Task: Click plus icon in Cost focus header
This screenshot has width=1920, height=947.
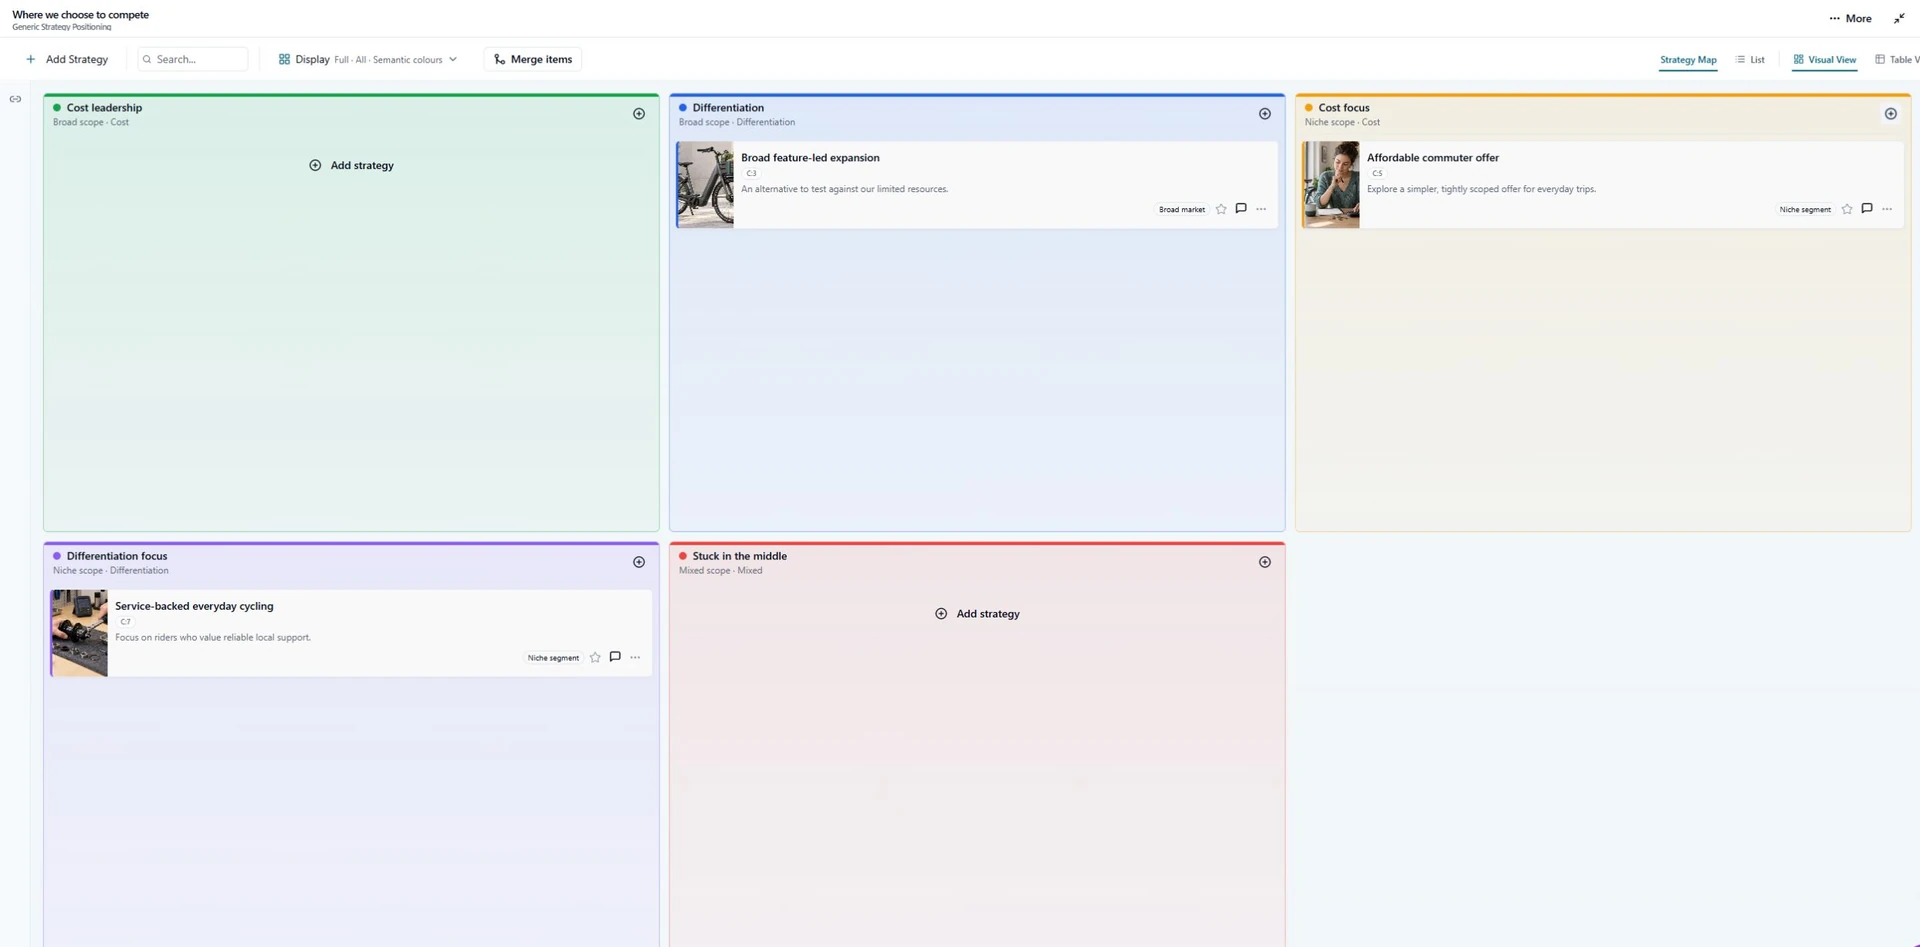Action: coord(1891,114)
